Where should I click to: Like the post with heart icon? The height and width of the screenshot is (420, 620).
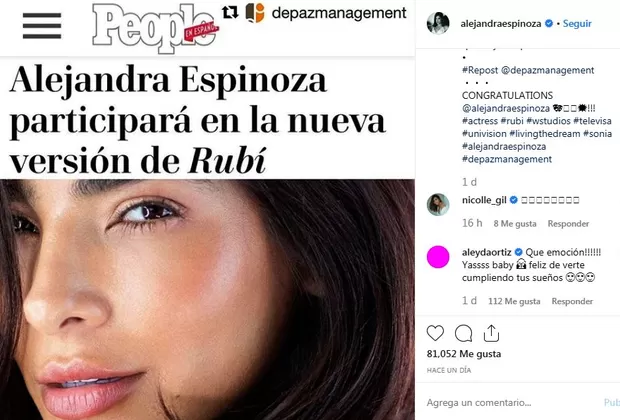tap(435, 333)
